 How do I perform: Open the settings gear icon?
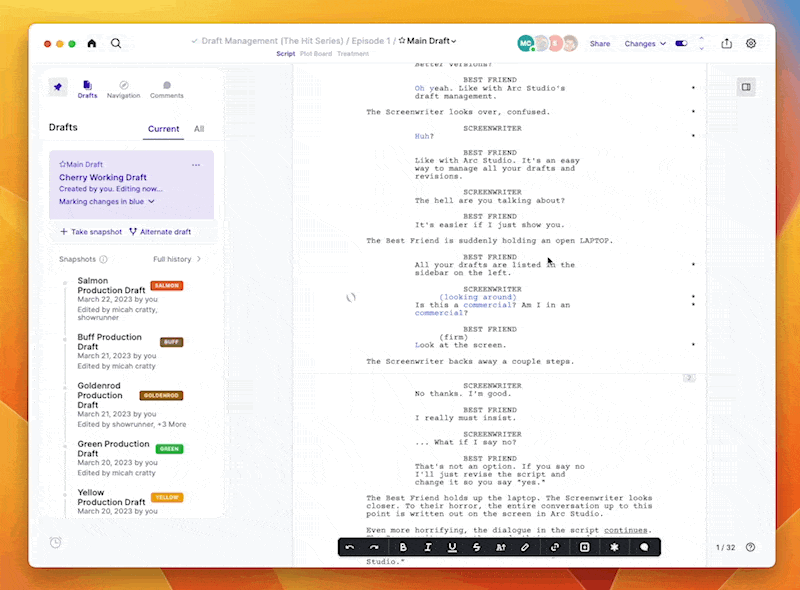751,43
